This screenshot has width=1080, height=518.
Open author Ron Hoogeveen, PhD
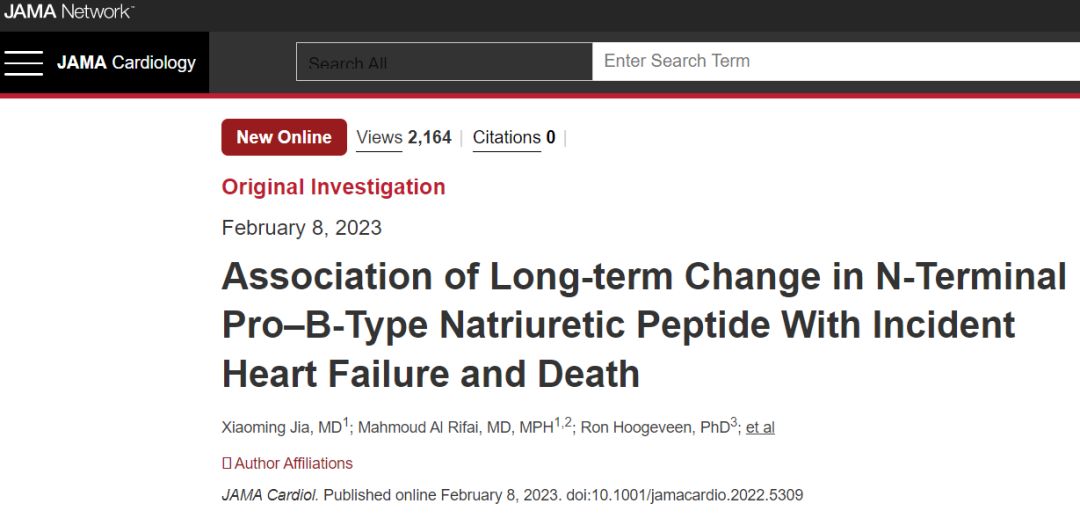pyautogui.click(x=658, y=427)
